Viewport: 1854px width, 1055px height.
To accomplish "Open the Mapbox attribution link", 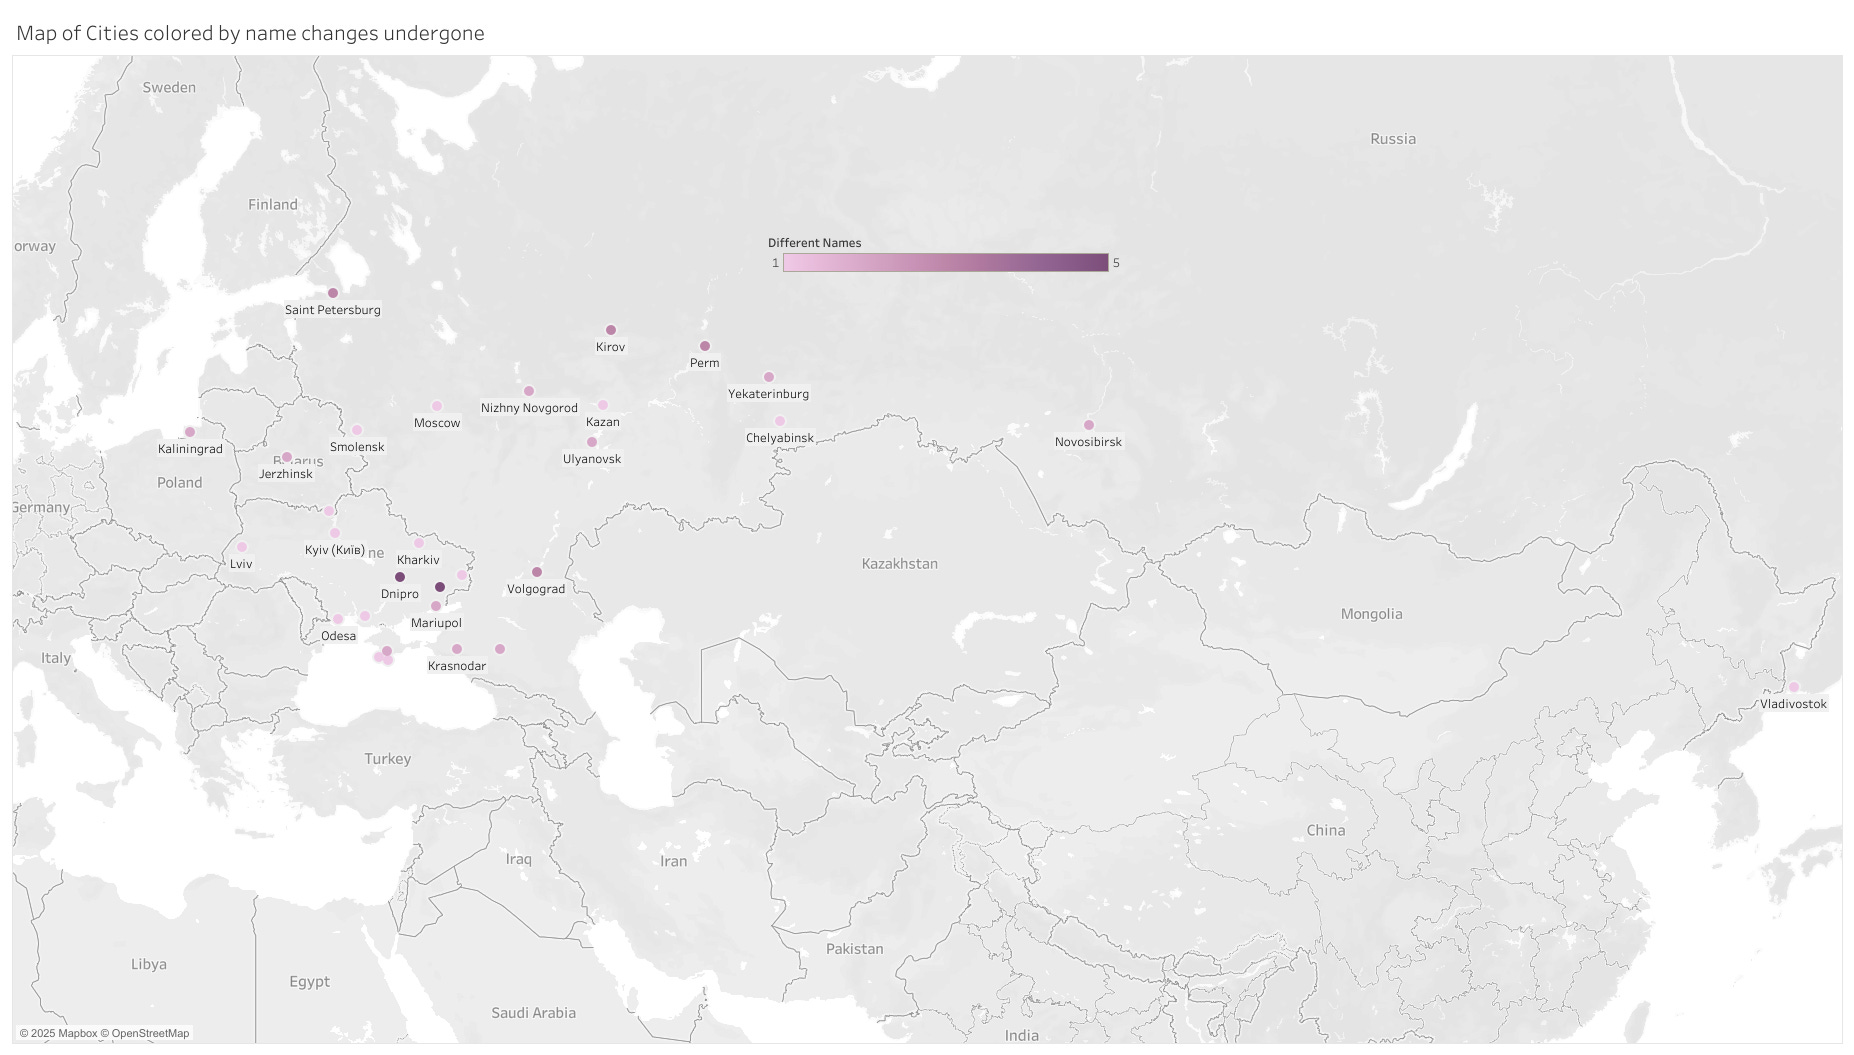I will [58, 1033].
